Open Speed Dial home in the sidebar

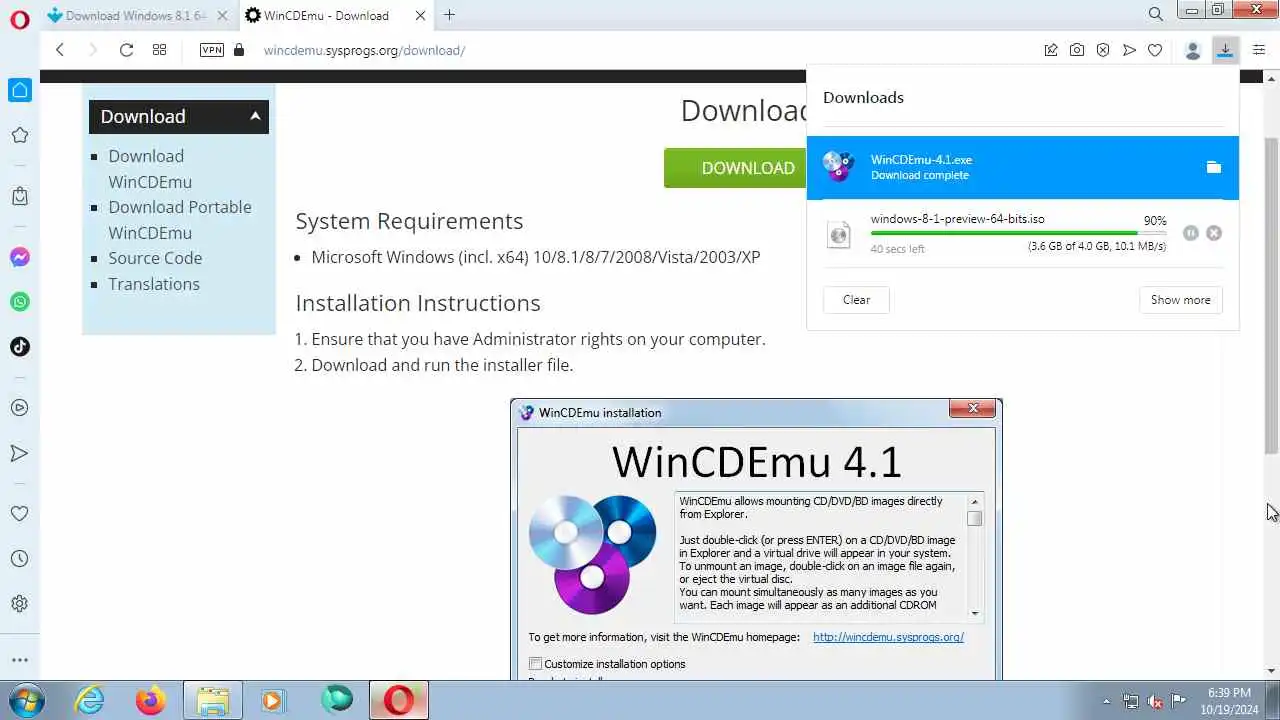tap(19, 90)
